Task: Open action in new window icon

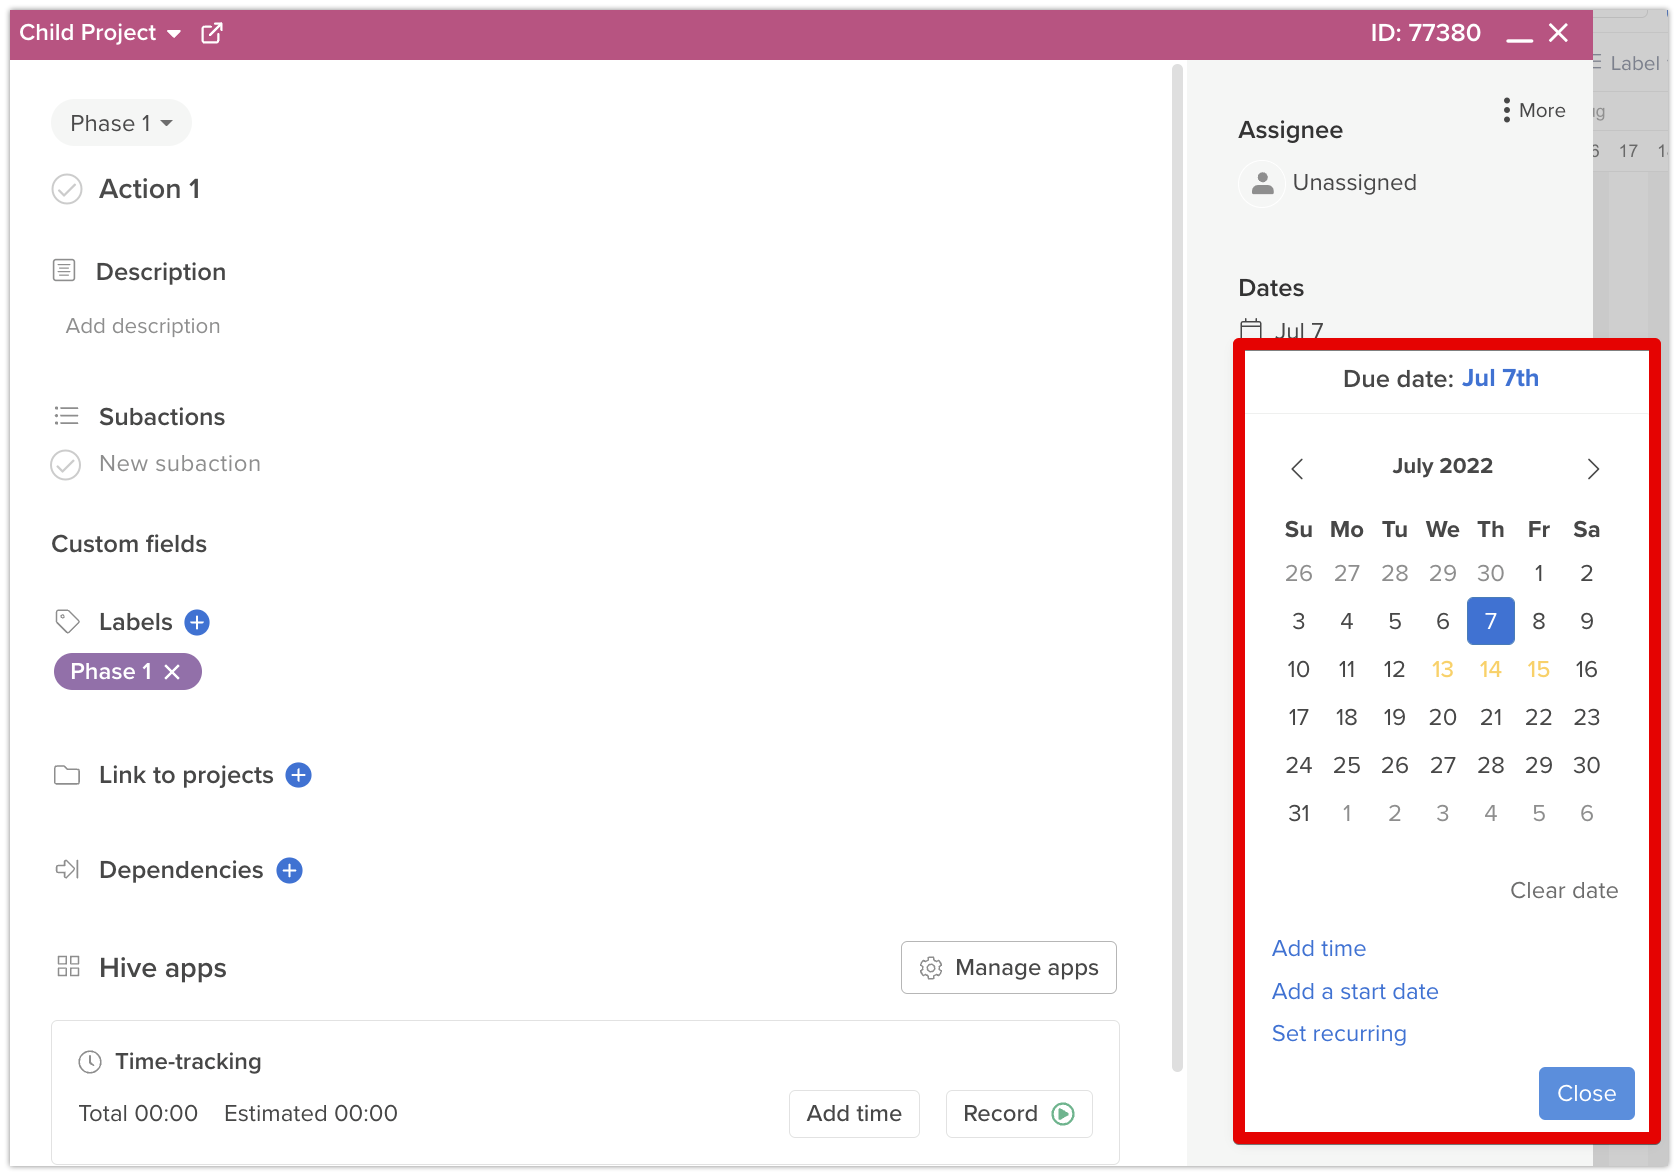Action: pyautogui.click(x=212, y=33)
